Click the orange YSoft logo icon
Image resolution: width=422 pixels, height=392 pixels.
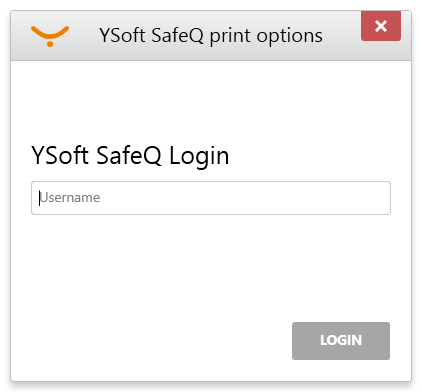pyautogui.click(x=50, y=36)
